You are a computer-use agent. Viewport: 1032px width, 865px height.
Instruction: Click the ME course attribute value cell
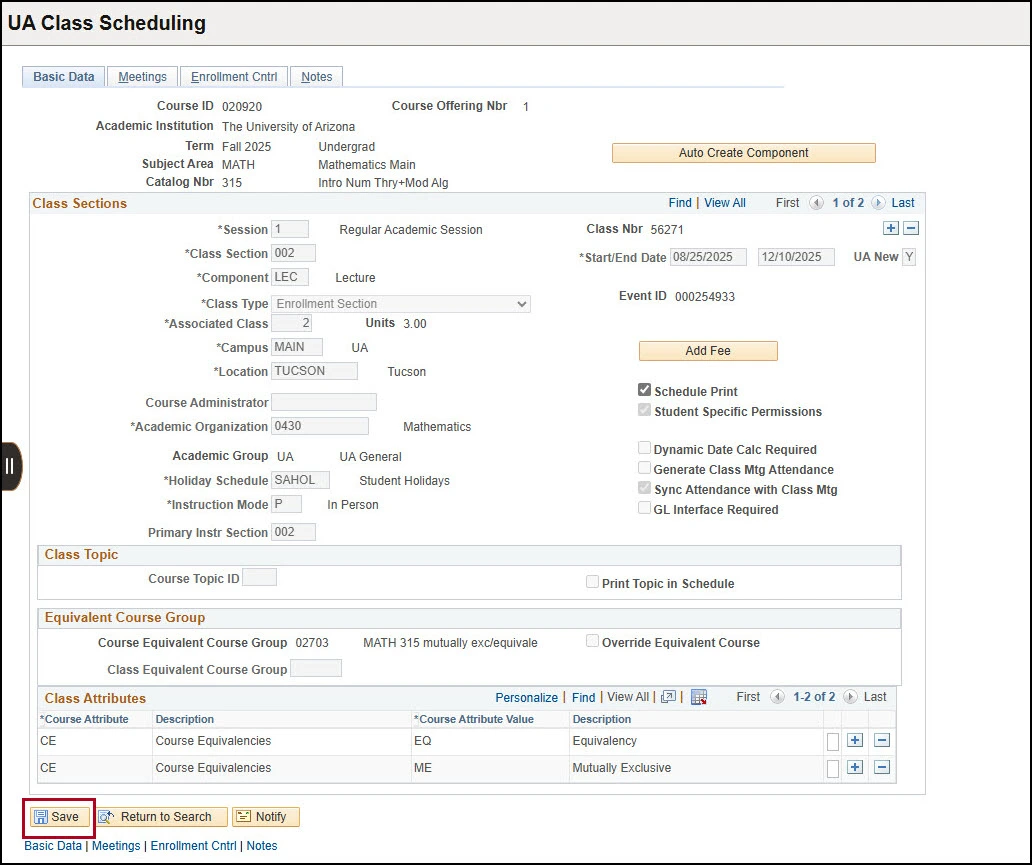pos(490,768)
